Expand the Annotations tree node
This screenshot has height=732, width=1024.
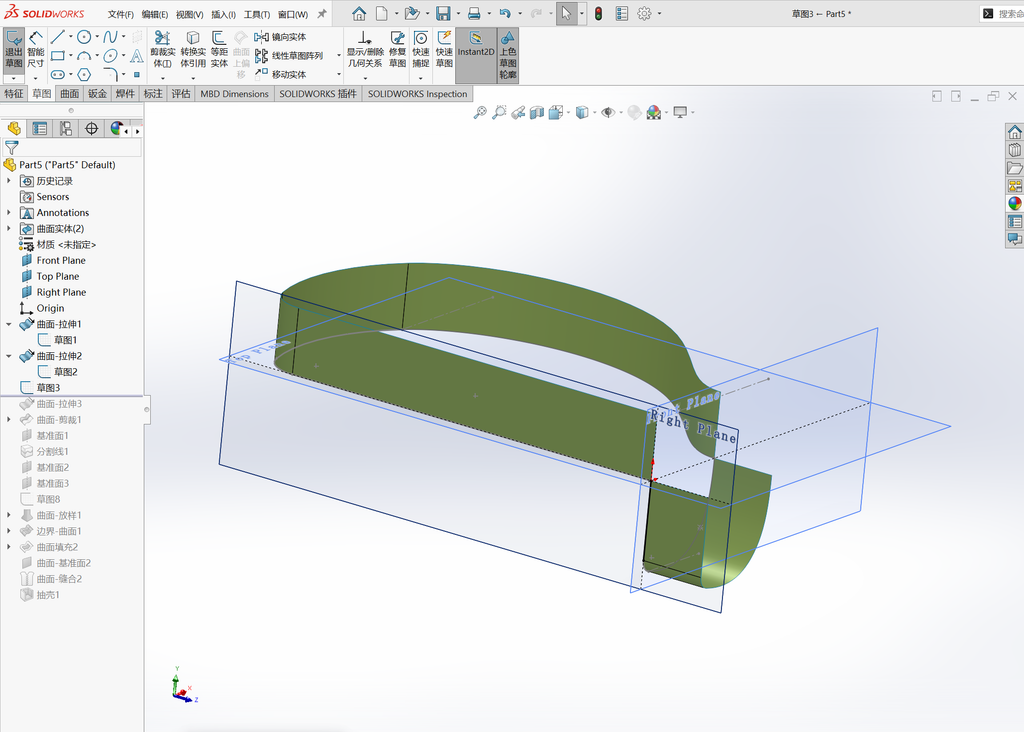point(8,213)
